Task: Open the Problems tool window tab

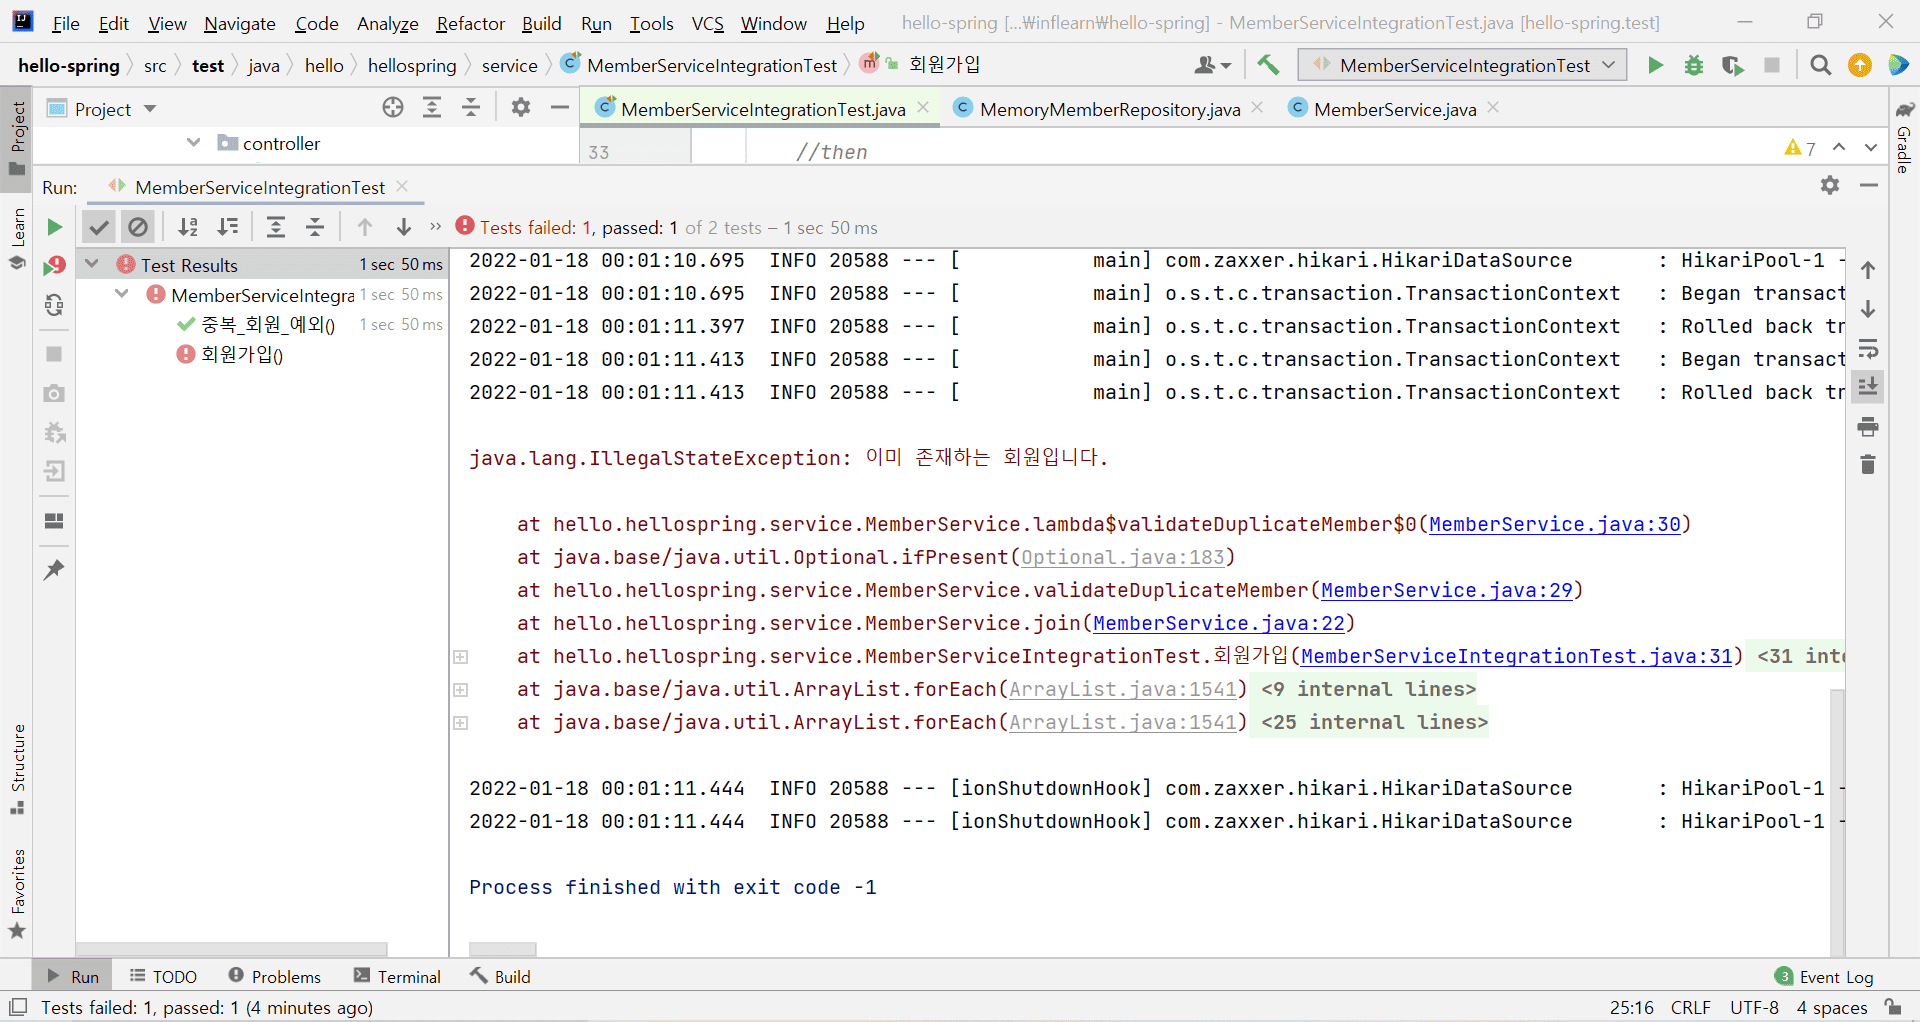Action: click(275, 976)
